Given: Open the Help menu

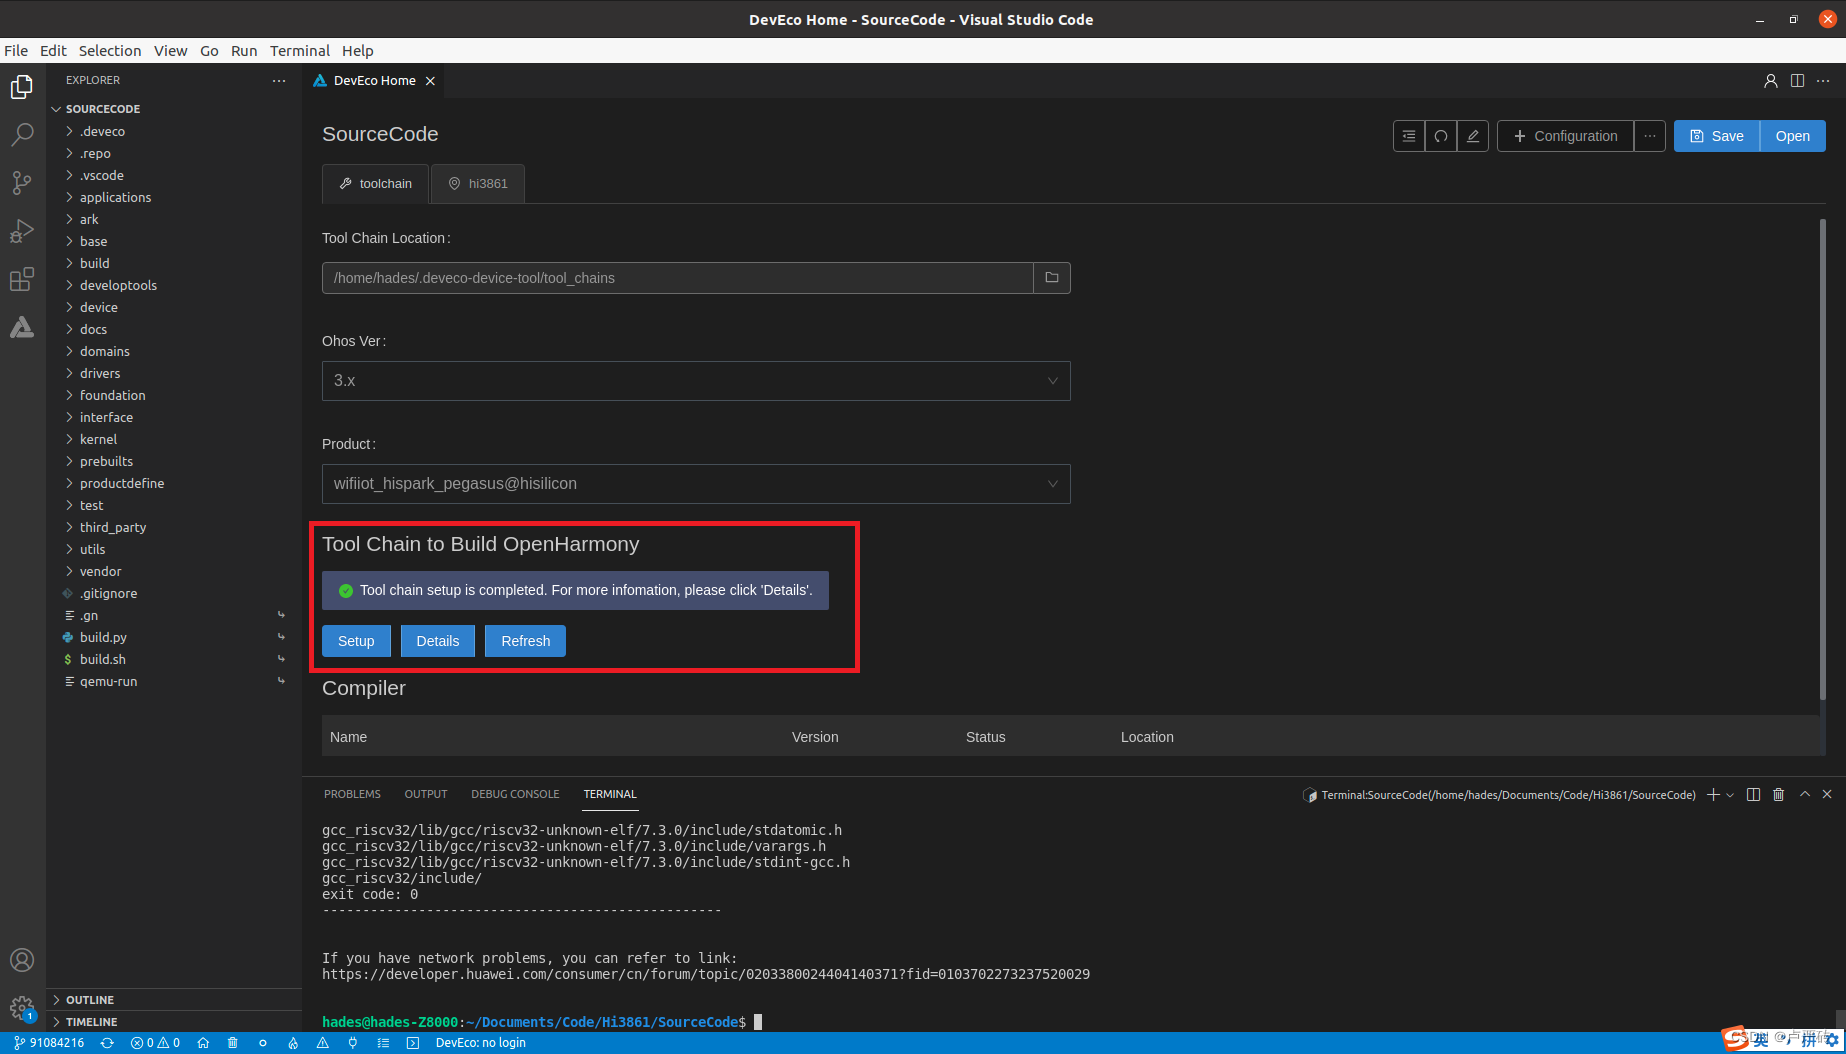Looking at the screenshot, I should (x=357, y=51).
